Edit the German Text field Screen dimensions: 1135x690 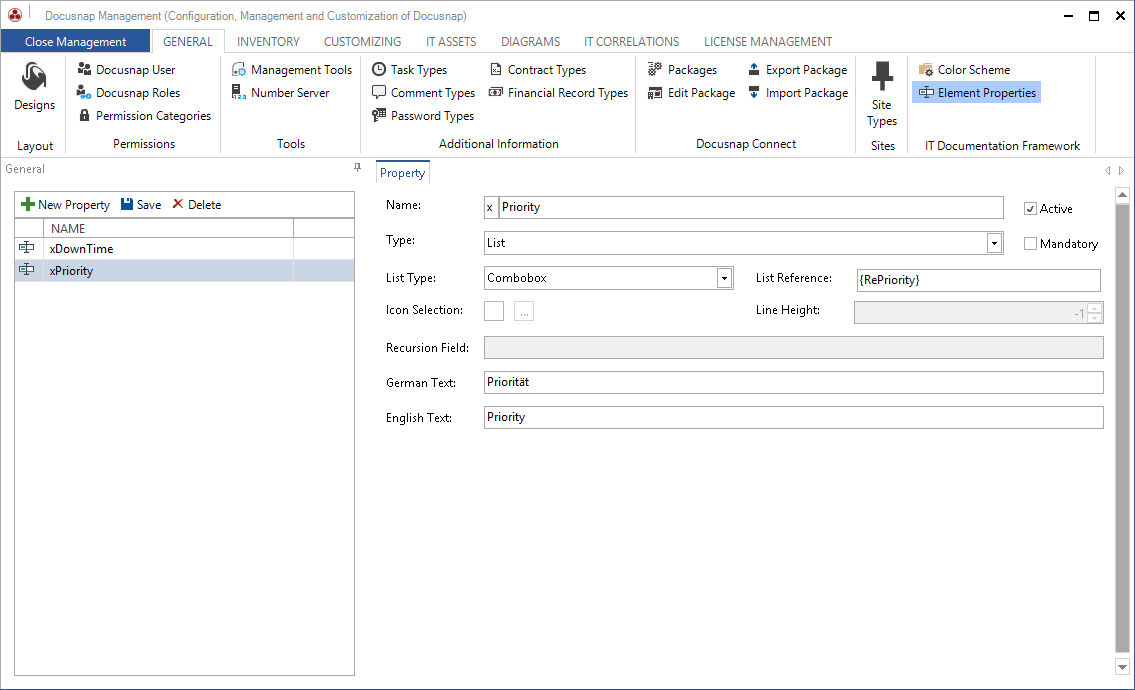pos(793,382)
